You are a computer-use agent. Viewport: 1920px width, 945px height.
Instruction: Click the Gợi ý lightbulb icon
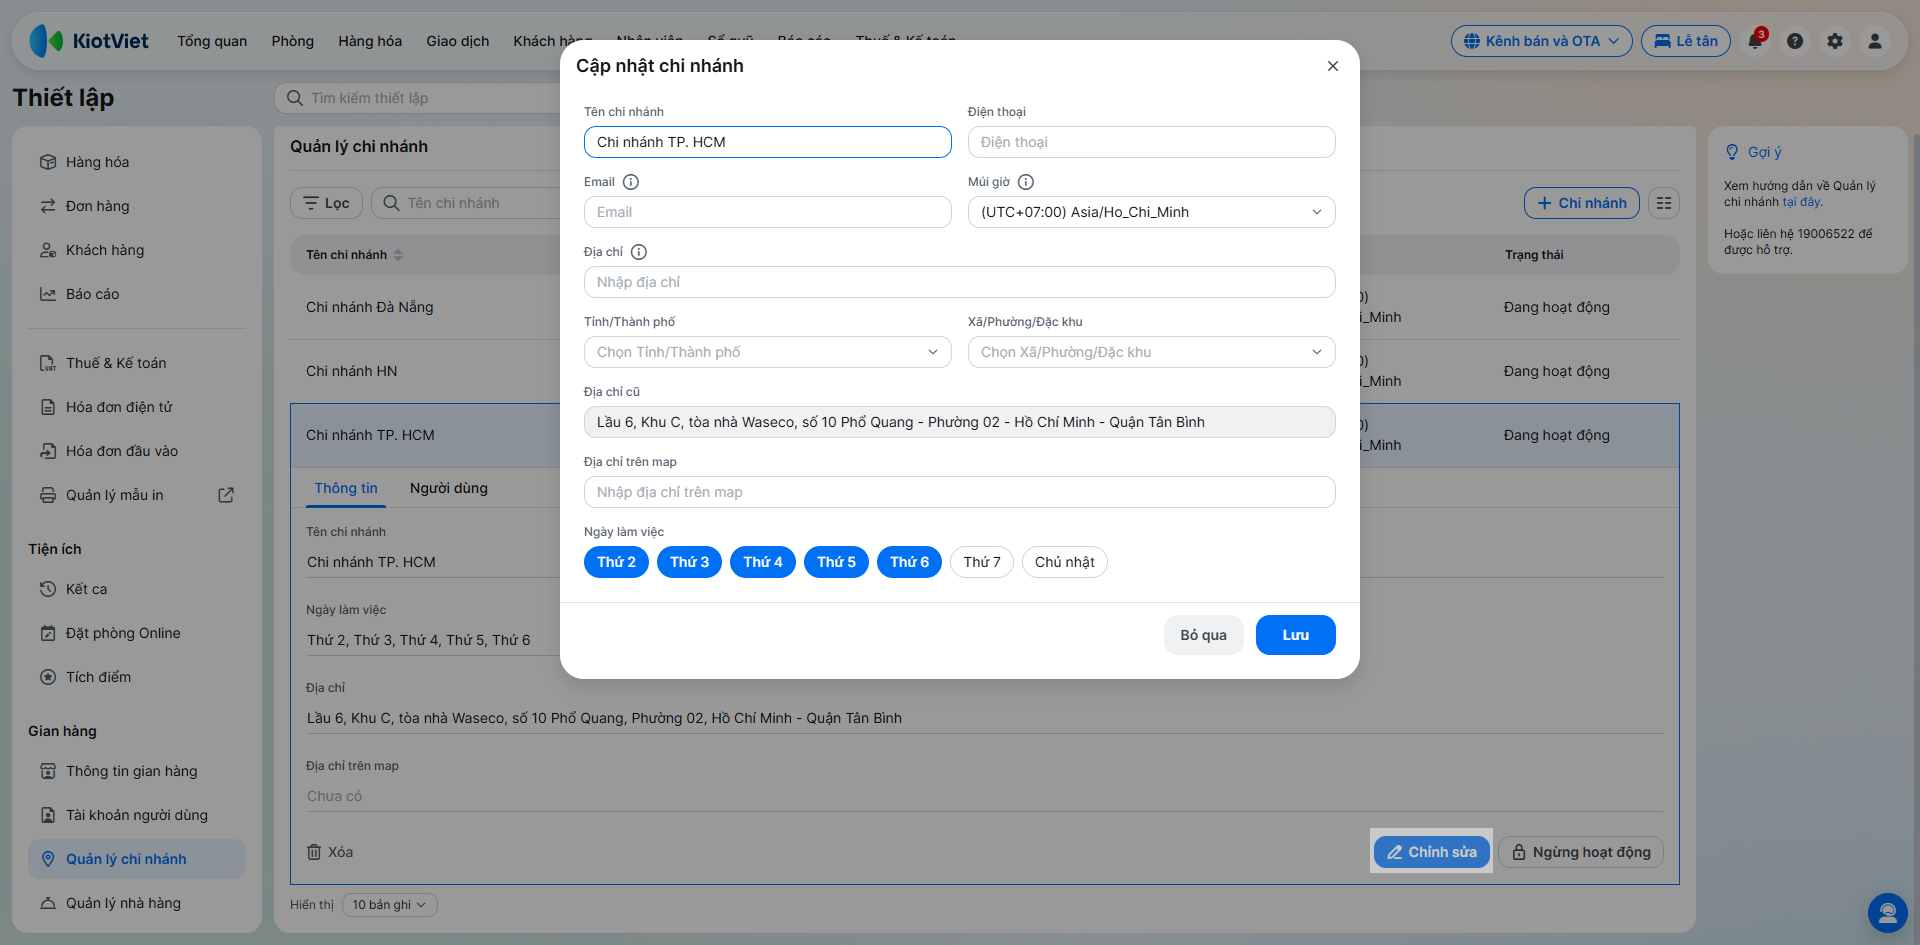(1732, 152)
